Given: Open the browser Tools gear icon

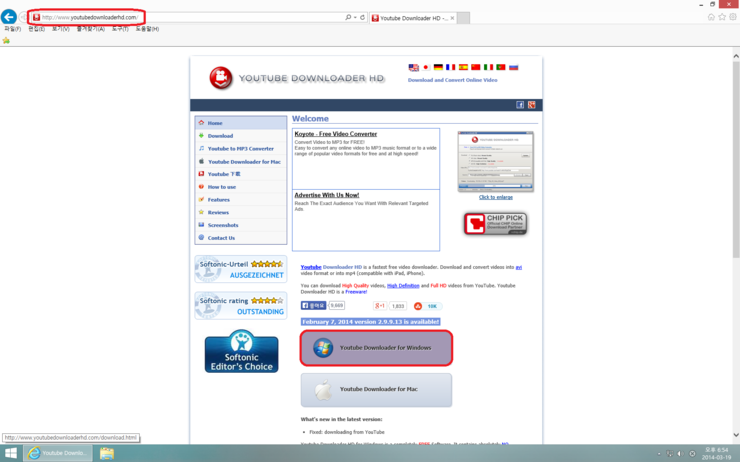Looking at the screenshot, I should tap(733, 17).
